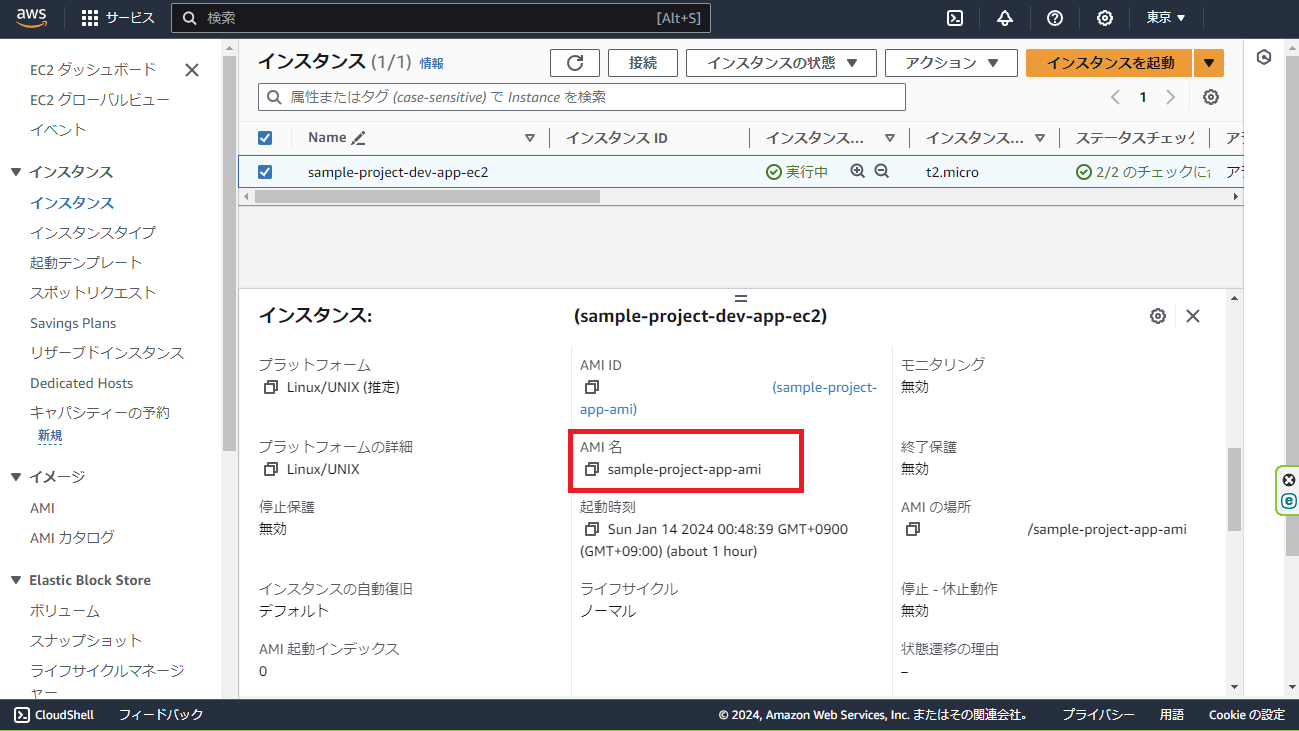Image resolution: width=1299 pixels, height=731 pixels.
Task: Copy the AMI の場所 value
Action: pyautogui.click(x=912, y=529)
